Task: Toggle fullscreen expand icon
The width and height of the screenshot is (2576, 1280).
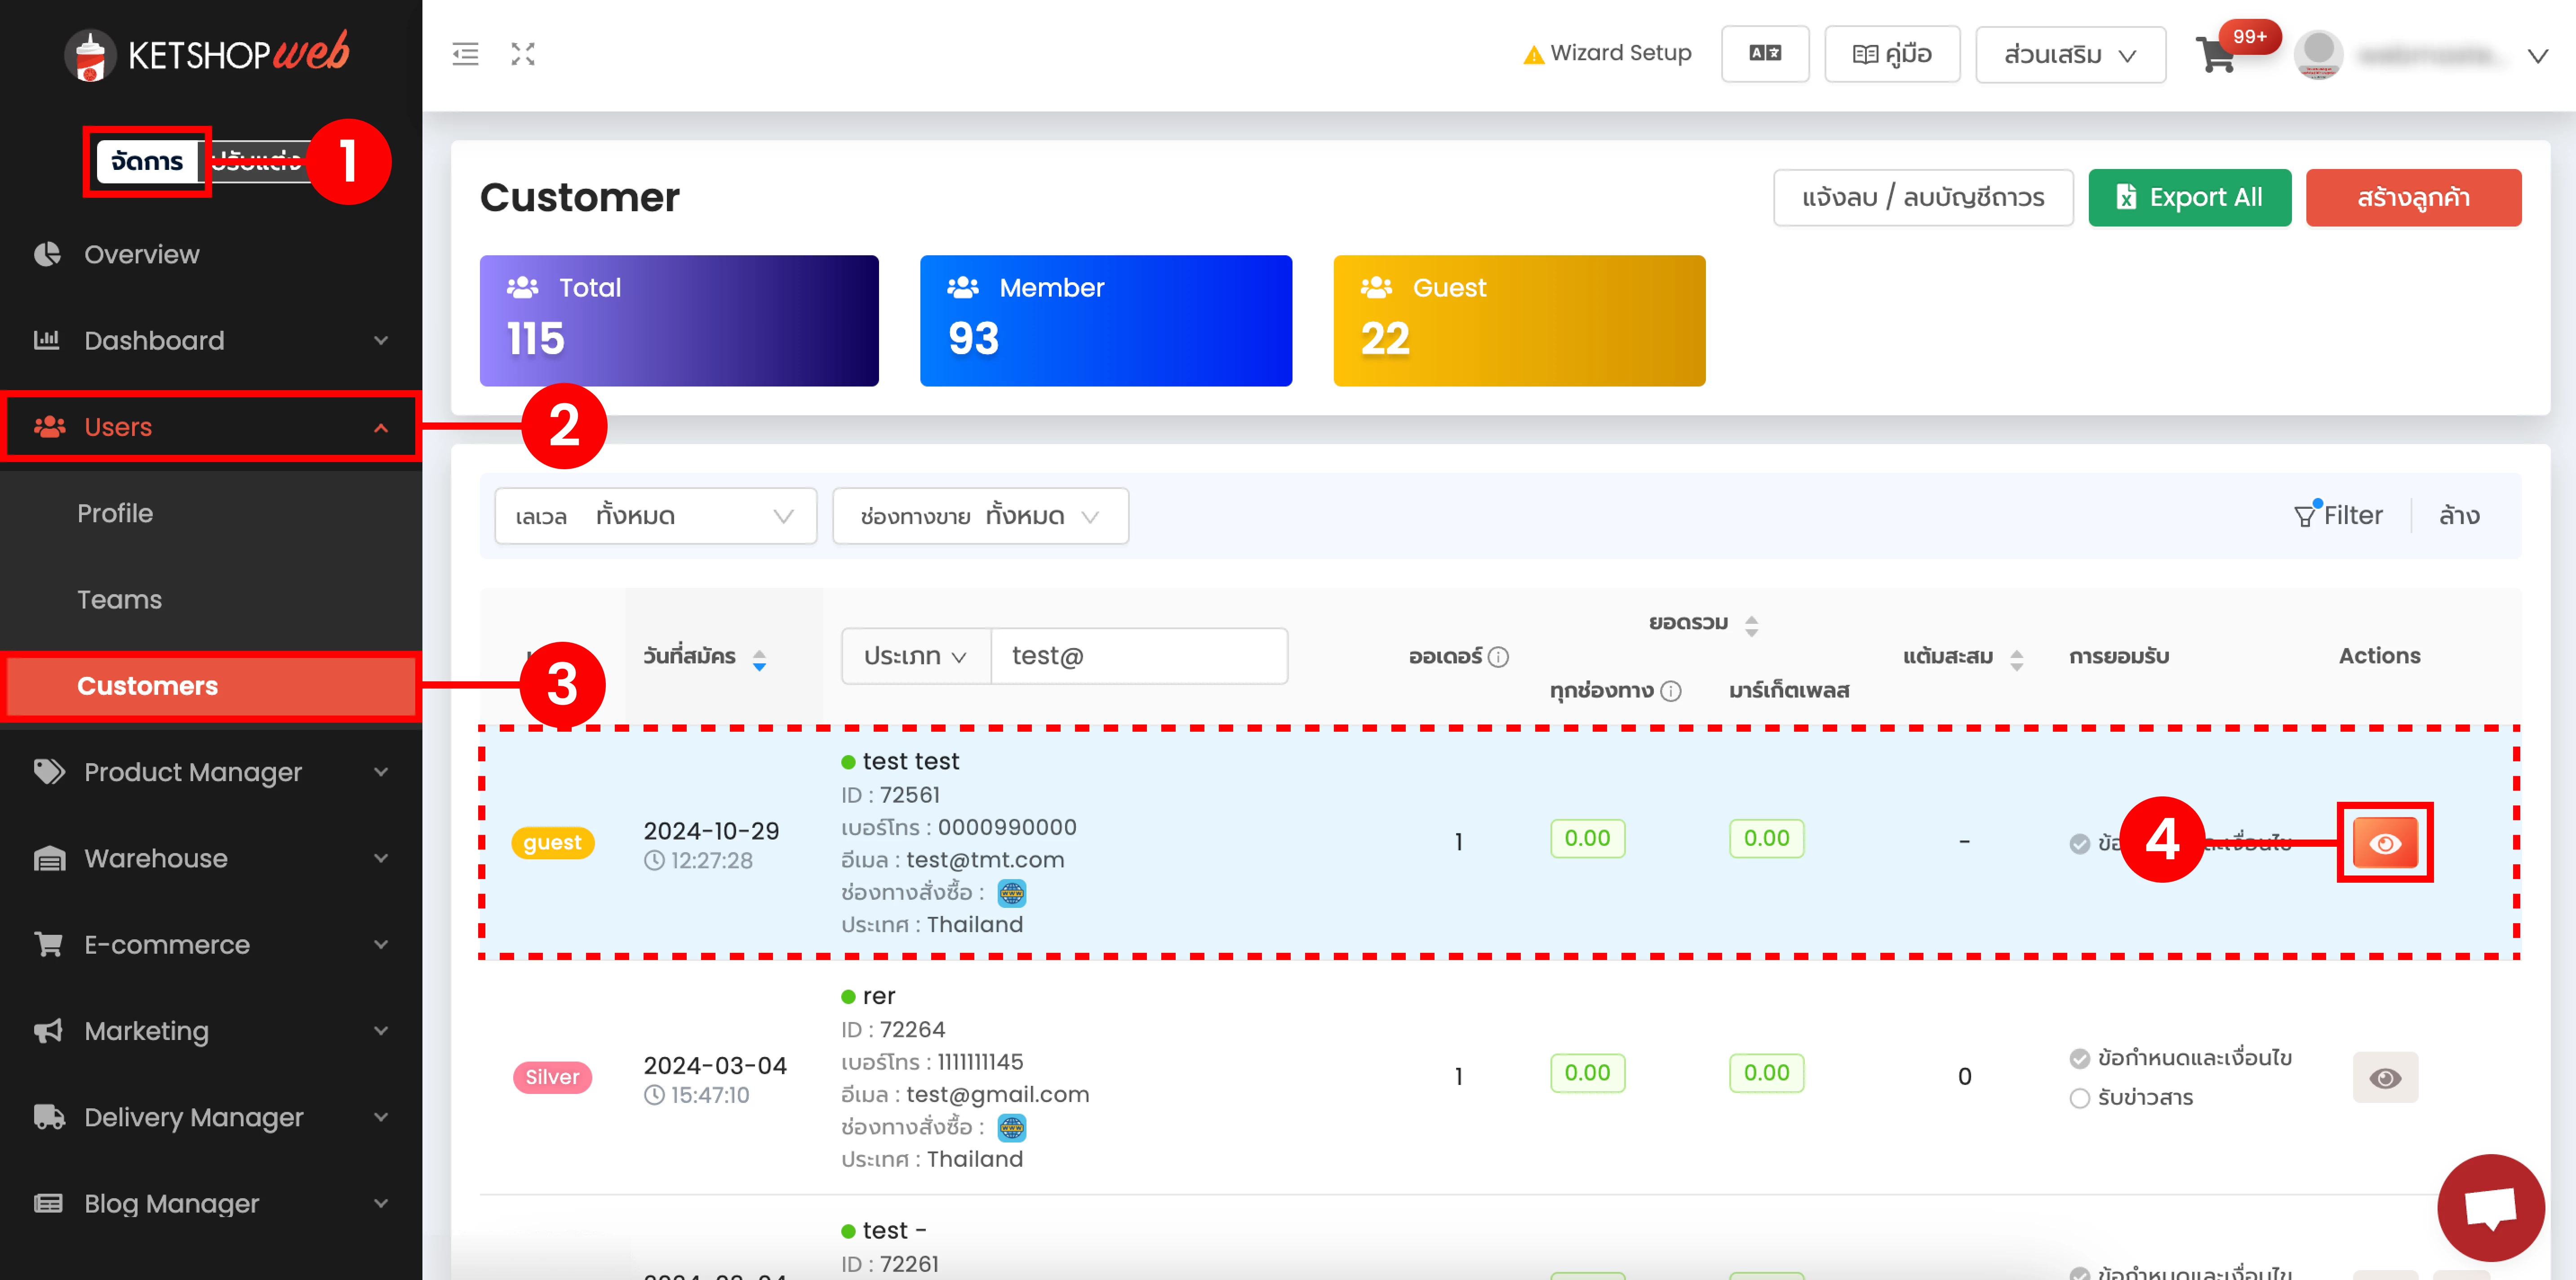Action: [x=523, y=54]
